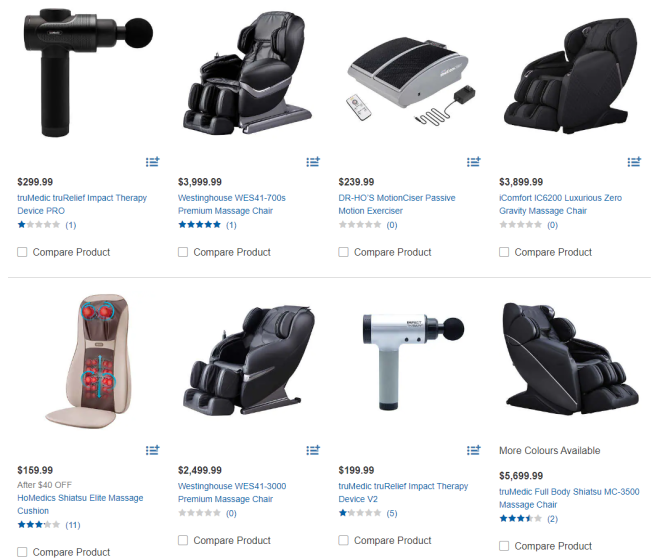Open HoMedics Shiatsu Elite Massage Cushion link
Screen dimensions: 660x560
click(x=80, y=504)
